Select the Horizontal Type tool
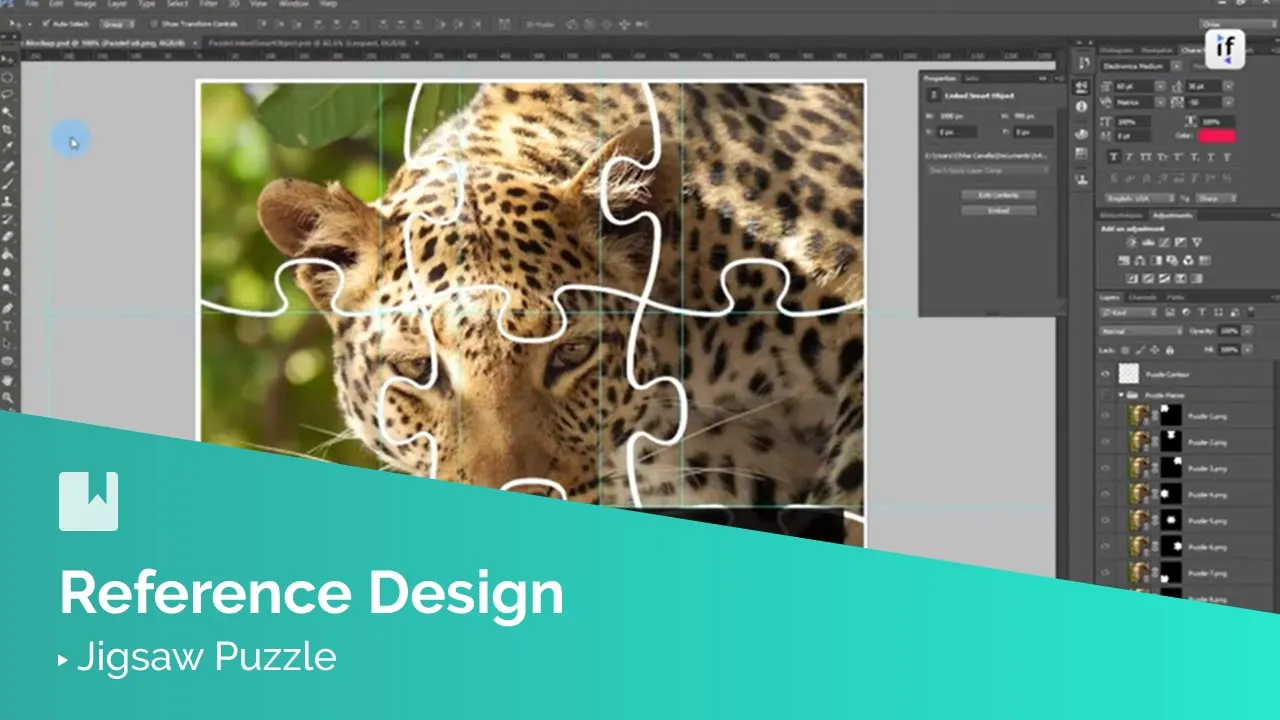 (8, 326)
